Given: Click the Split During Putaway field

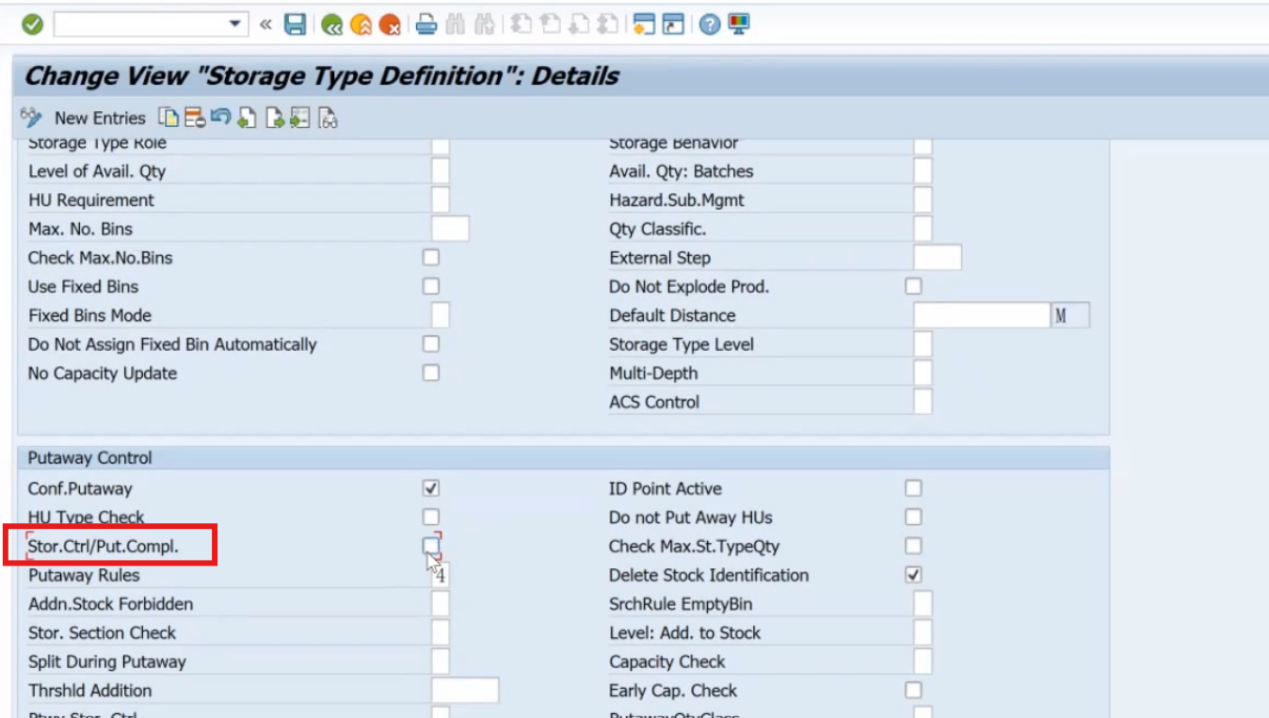Looking at the screenshot, I should (440, 661).
